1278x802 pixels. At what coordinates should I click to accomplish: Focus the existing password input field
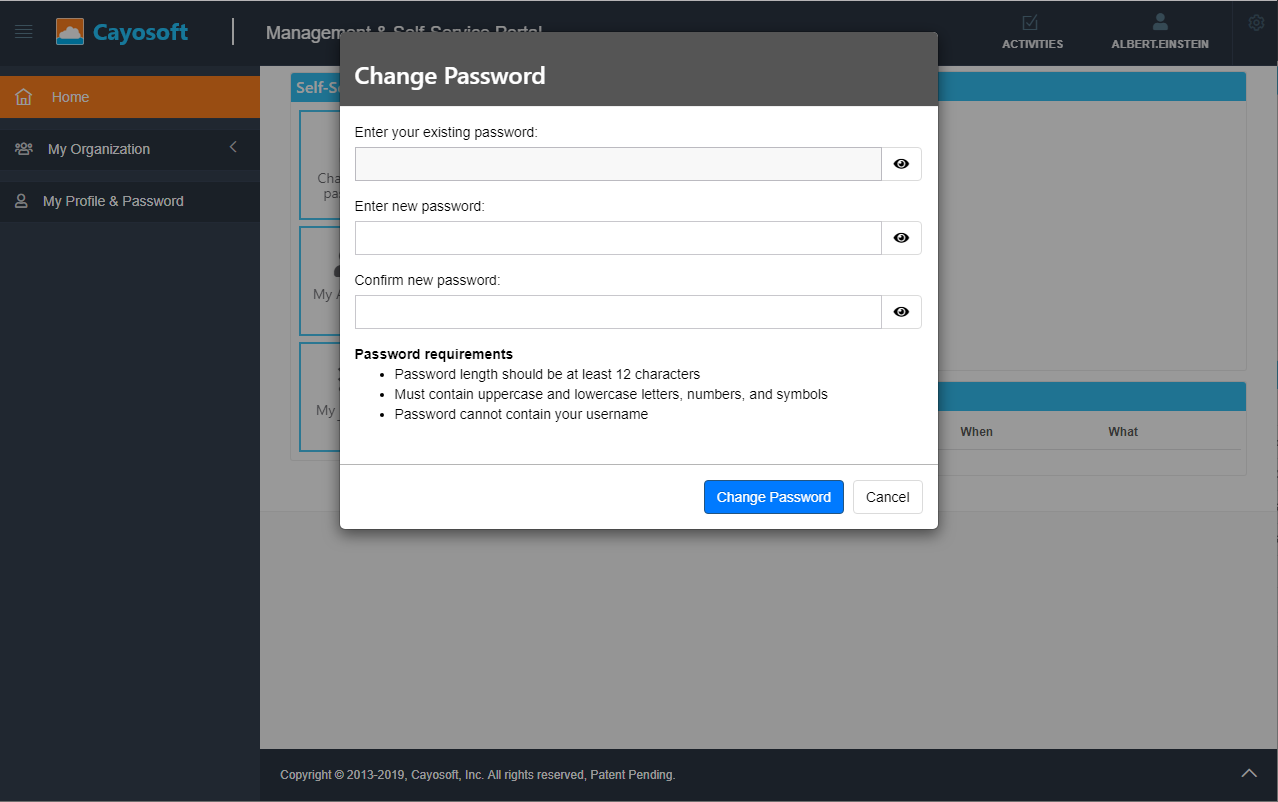pyautogui.click(x=616, y=163)
